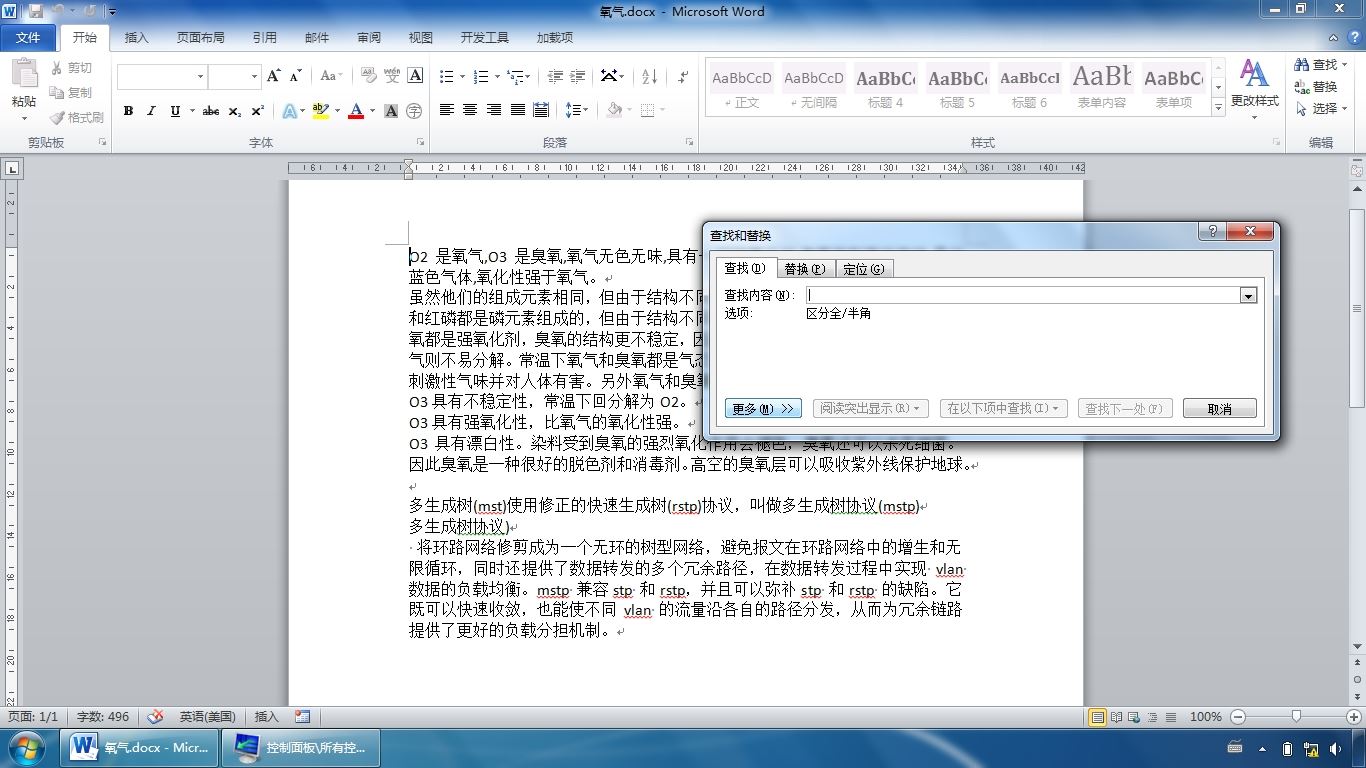This screenshot has width=1366, height=768.
Task: Click the red font color button
Action: (355, 111)
